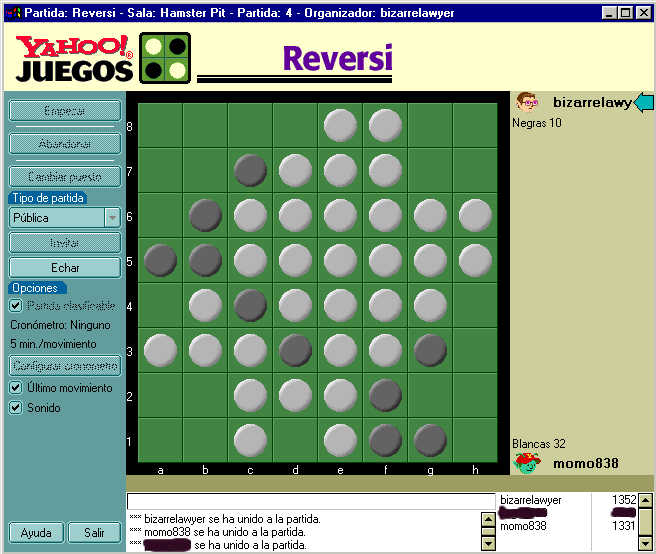Select the black disc at d3

[x=295, y=350]
